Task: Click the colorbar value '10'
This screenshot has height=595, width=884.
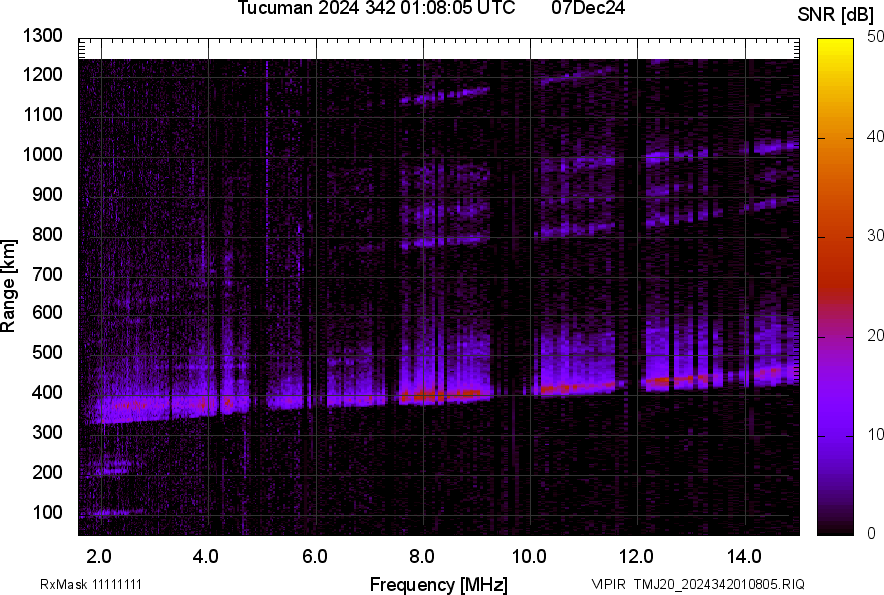Action: [x=876, y=435]
